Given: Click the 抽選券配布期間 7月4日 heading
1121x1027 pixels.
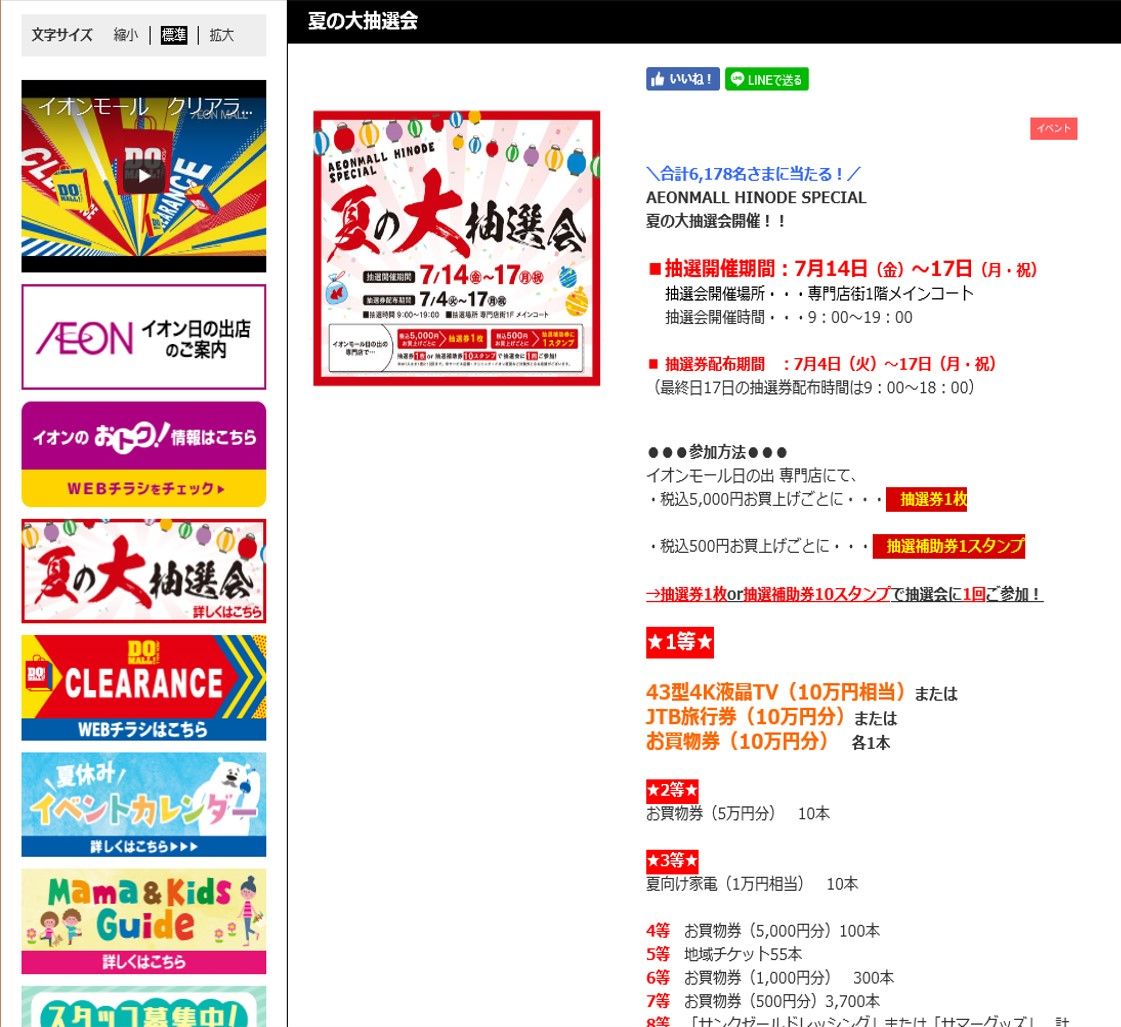Looking at the screenshot, I should 822,364.
